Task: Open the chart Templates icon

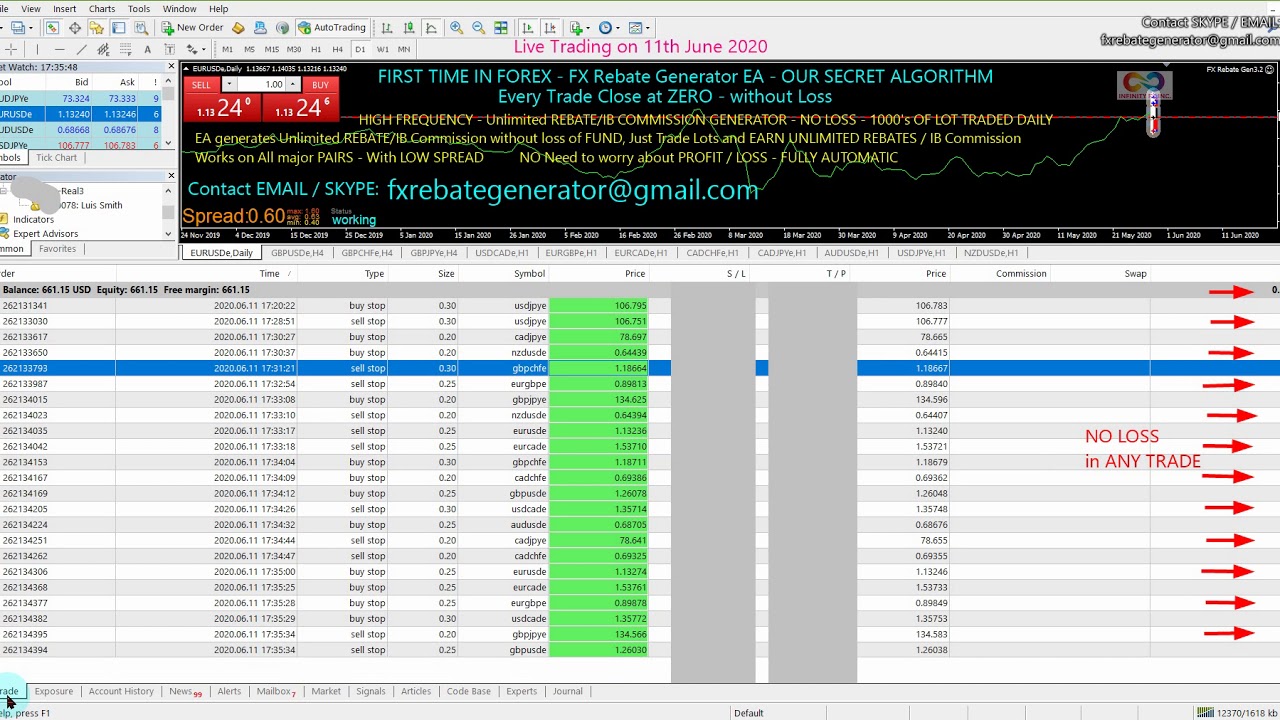Action: point(635,27)
